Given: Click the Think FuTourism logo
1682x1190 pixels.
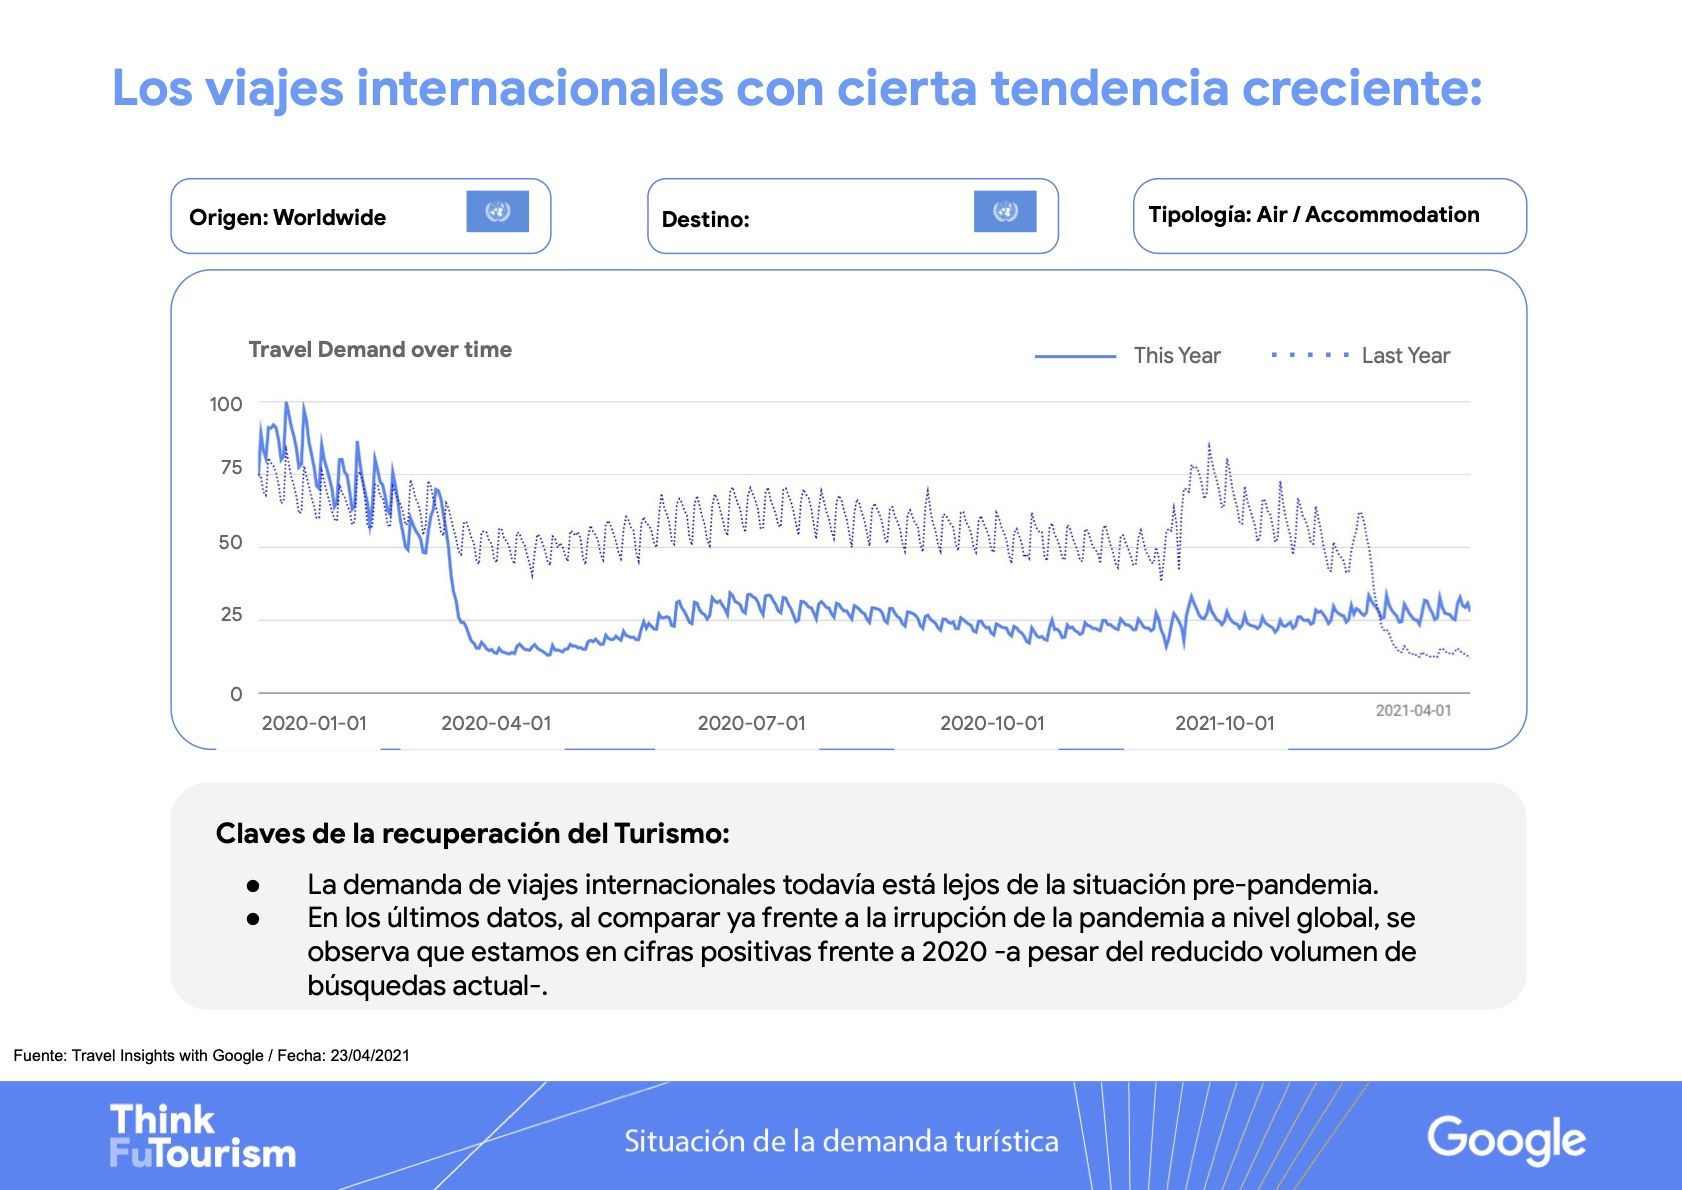Looking at the screenshot, I should click(x=202, y=1136).
